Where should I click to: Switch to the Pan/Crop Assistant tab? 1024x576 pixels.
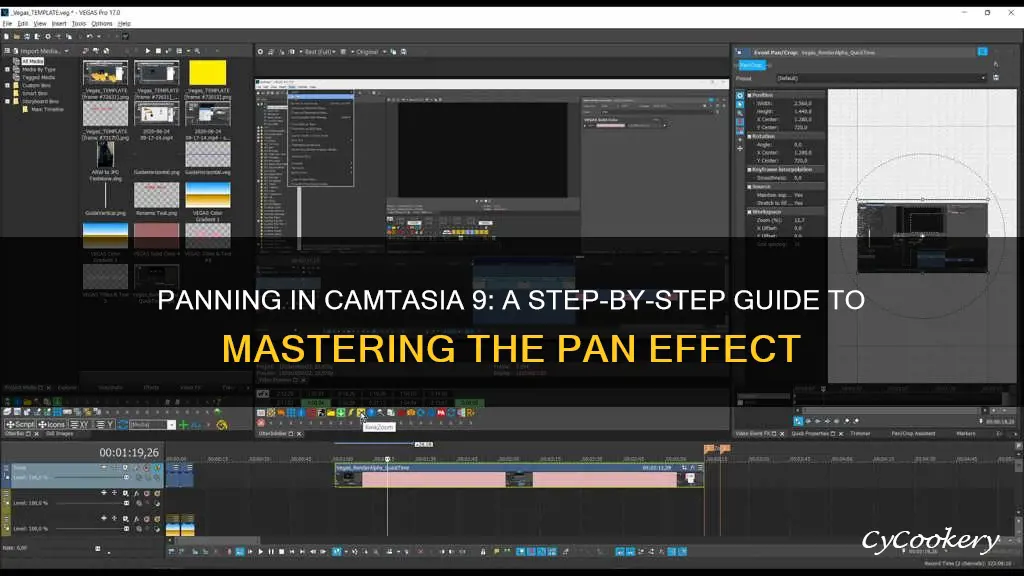tap(913, 434)
